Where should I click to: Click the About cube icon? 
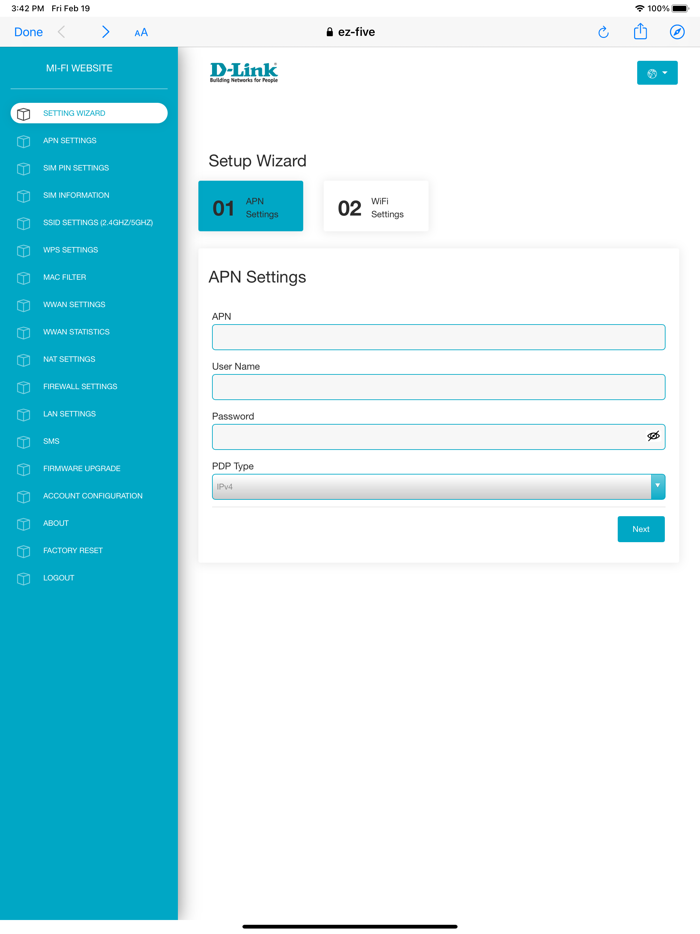coord(23,524)
